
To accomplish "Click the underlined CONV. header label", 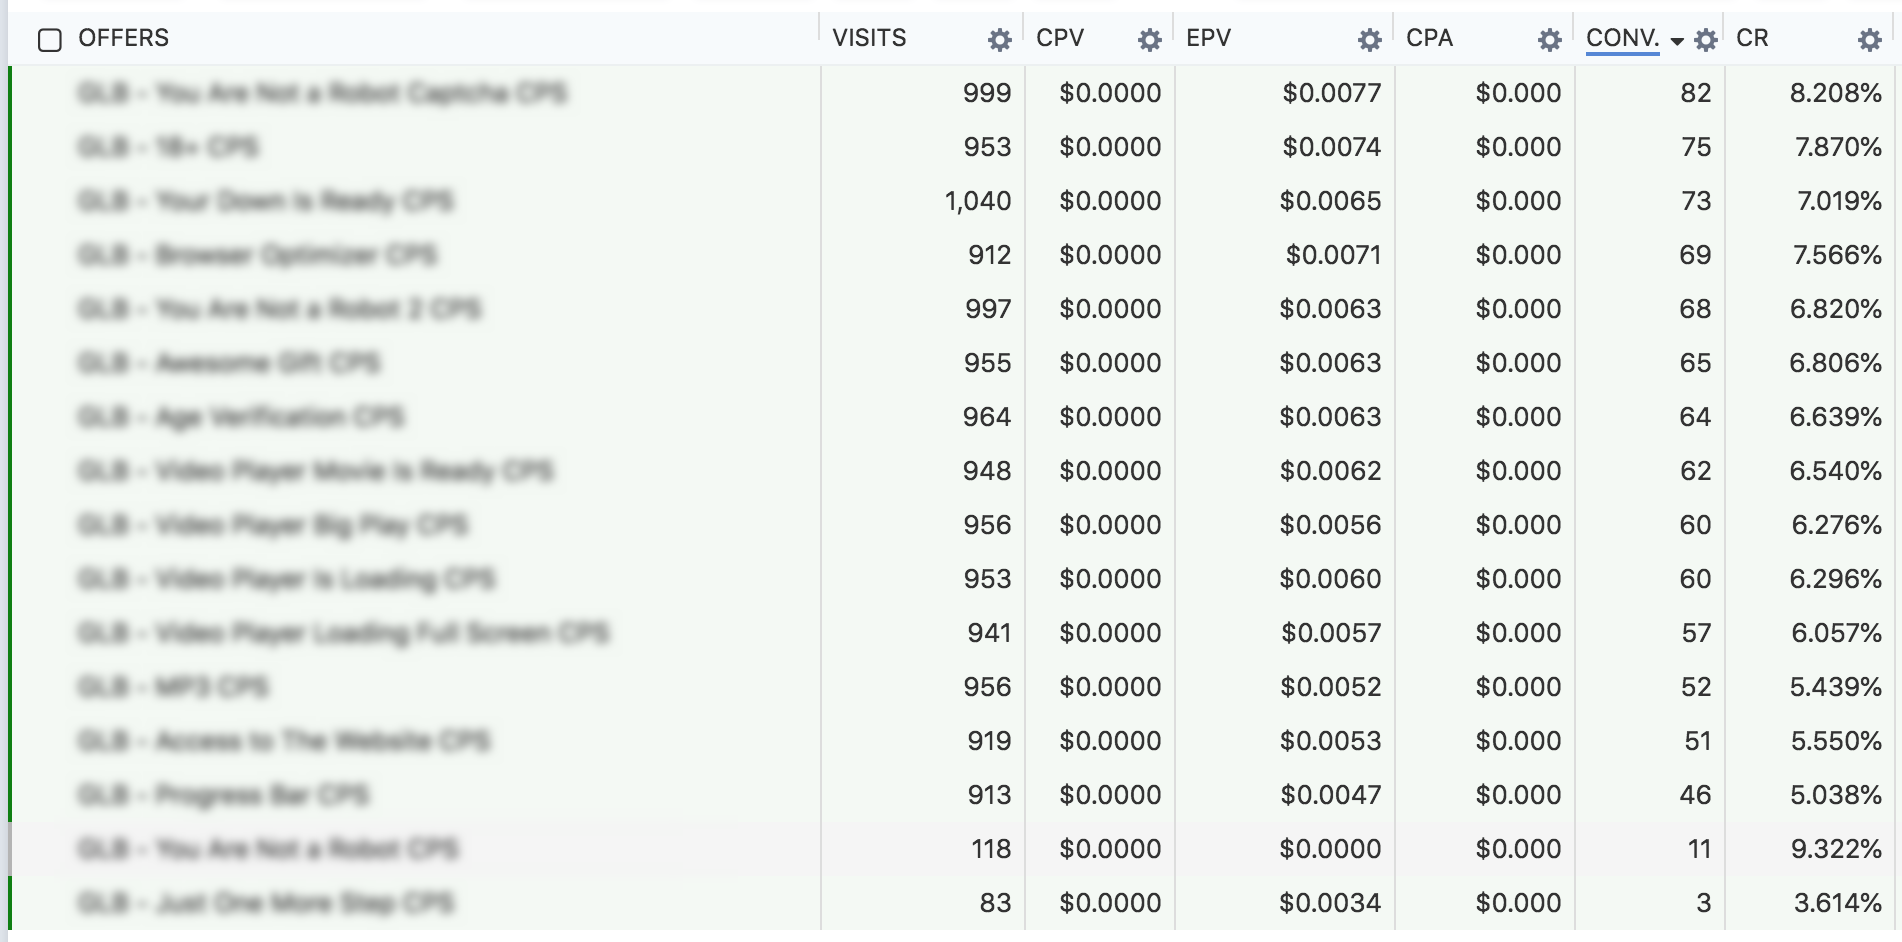I will 1622,38.
